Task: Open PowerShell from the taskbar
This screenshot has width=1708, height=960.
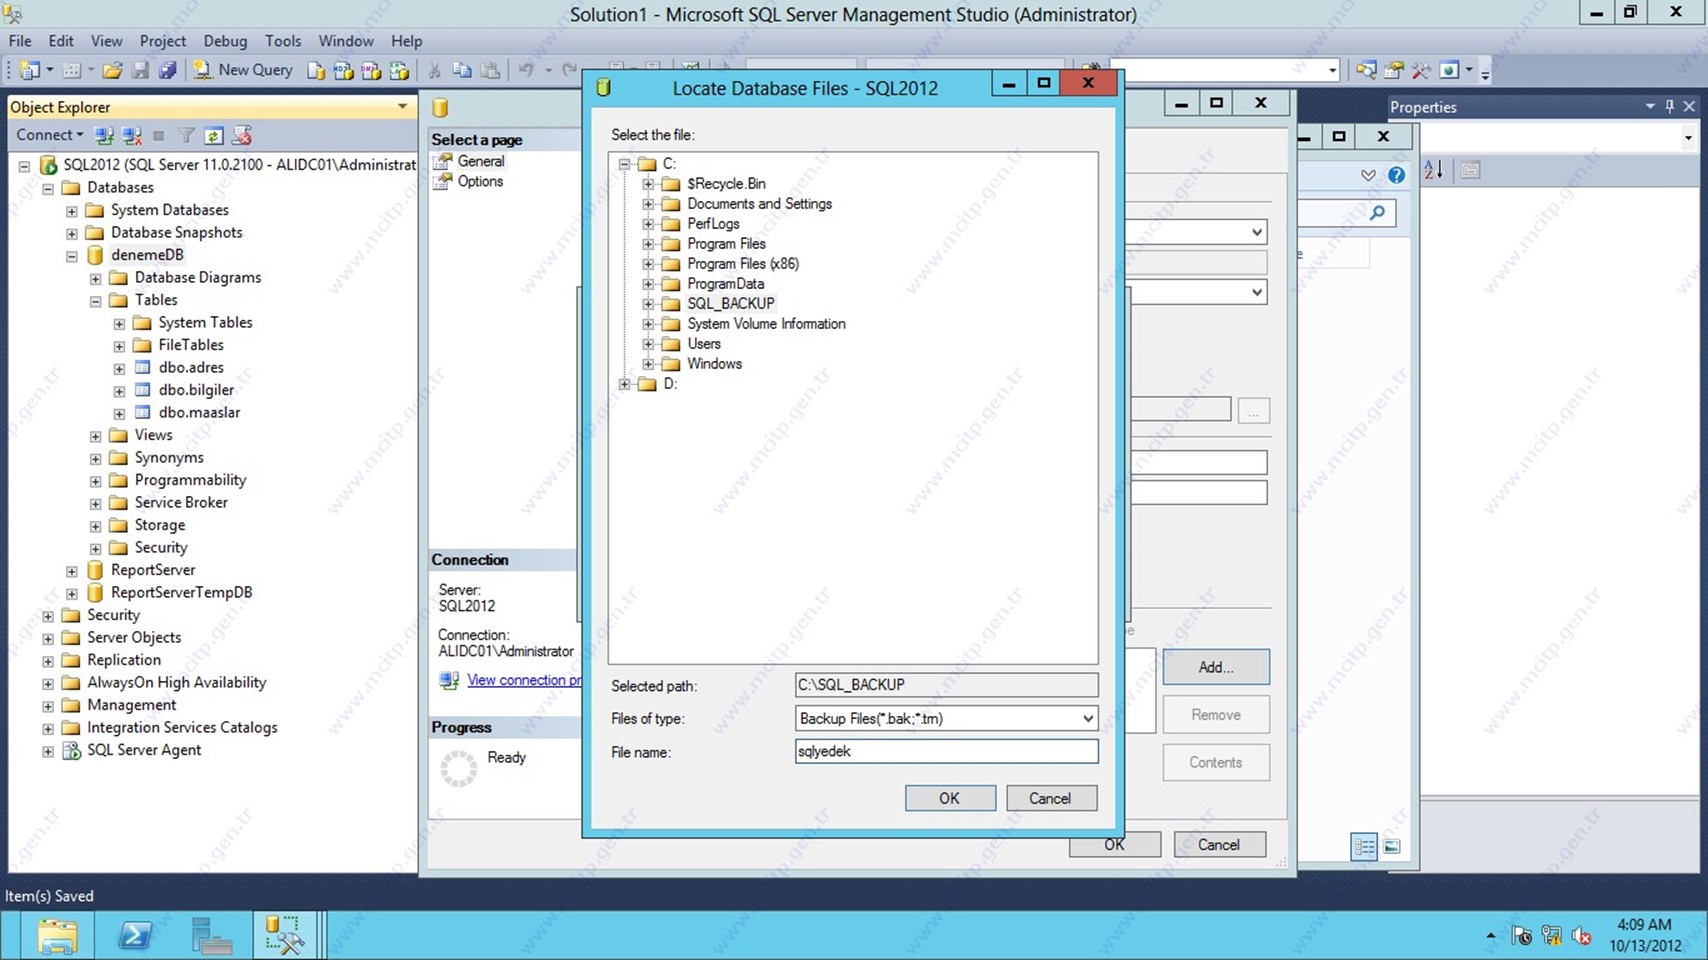Action: (134, 936)
